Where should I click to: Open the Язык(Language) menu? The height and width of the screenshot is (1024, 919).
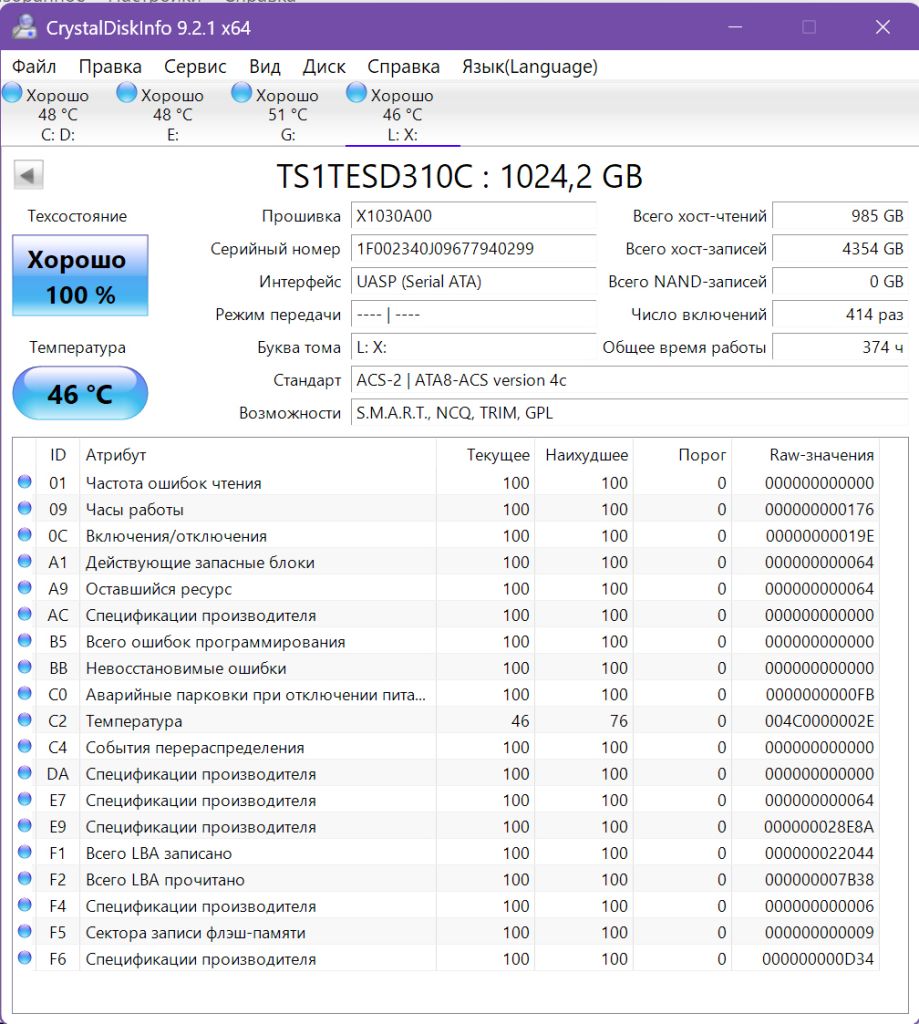530,67
